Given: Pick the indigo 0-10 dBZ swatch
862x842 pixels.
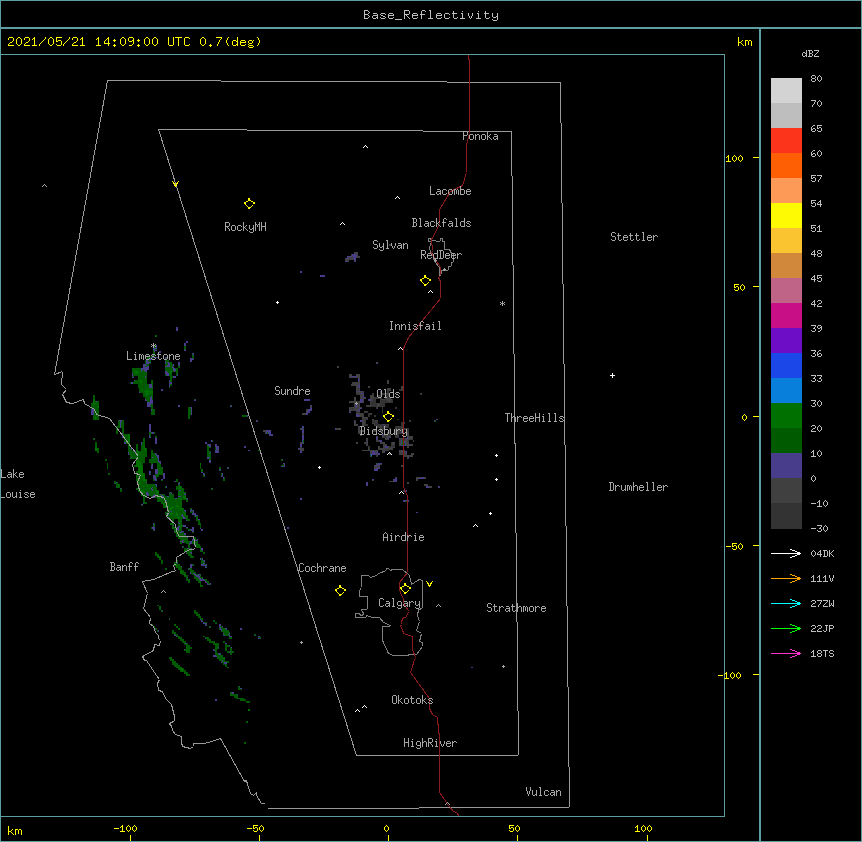Looking at the screenshot, I should coord(786,466).
